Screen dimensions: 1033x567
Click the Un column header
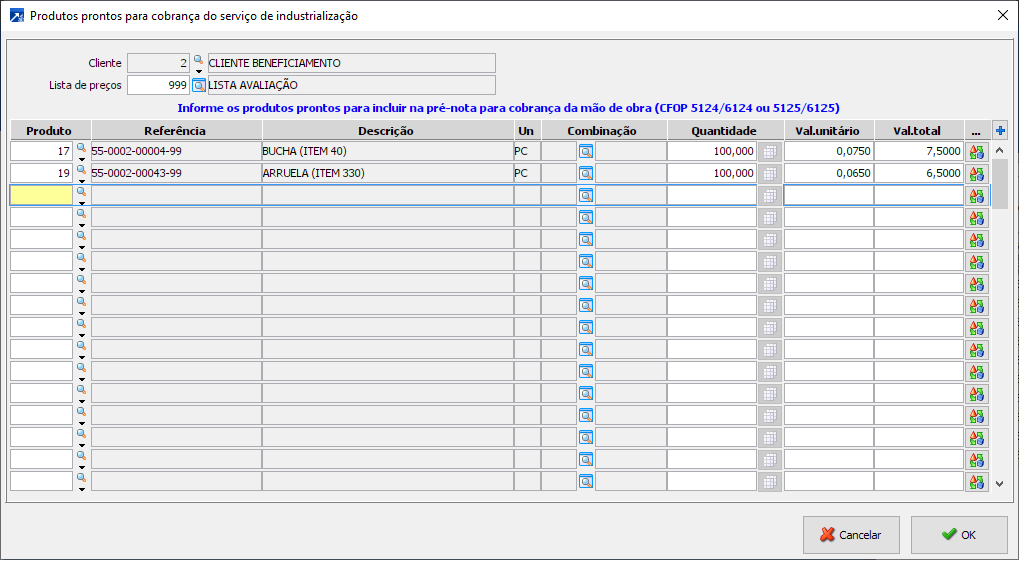pos(527,130)
